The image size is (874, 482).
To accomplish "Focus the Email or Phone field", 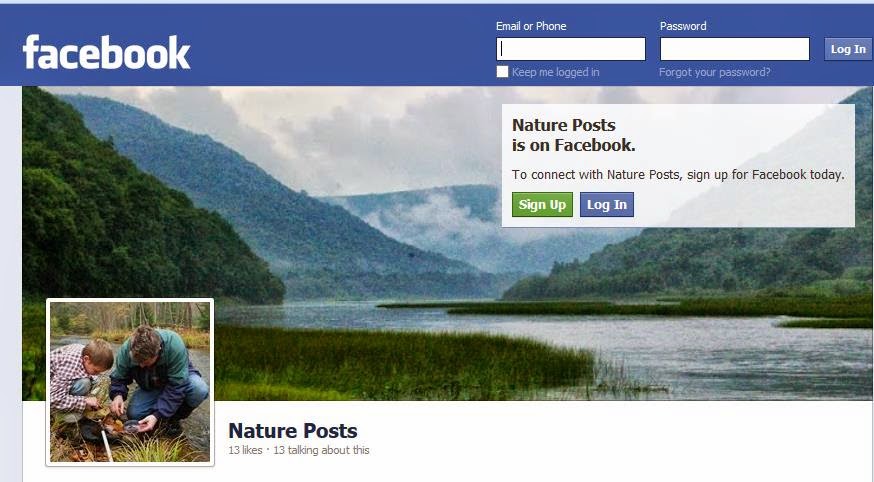I will 571,49.
